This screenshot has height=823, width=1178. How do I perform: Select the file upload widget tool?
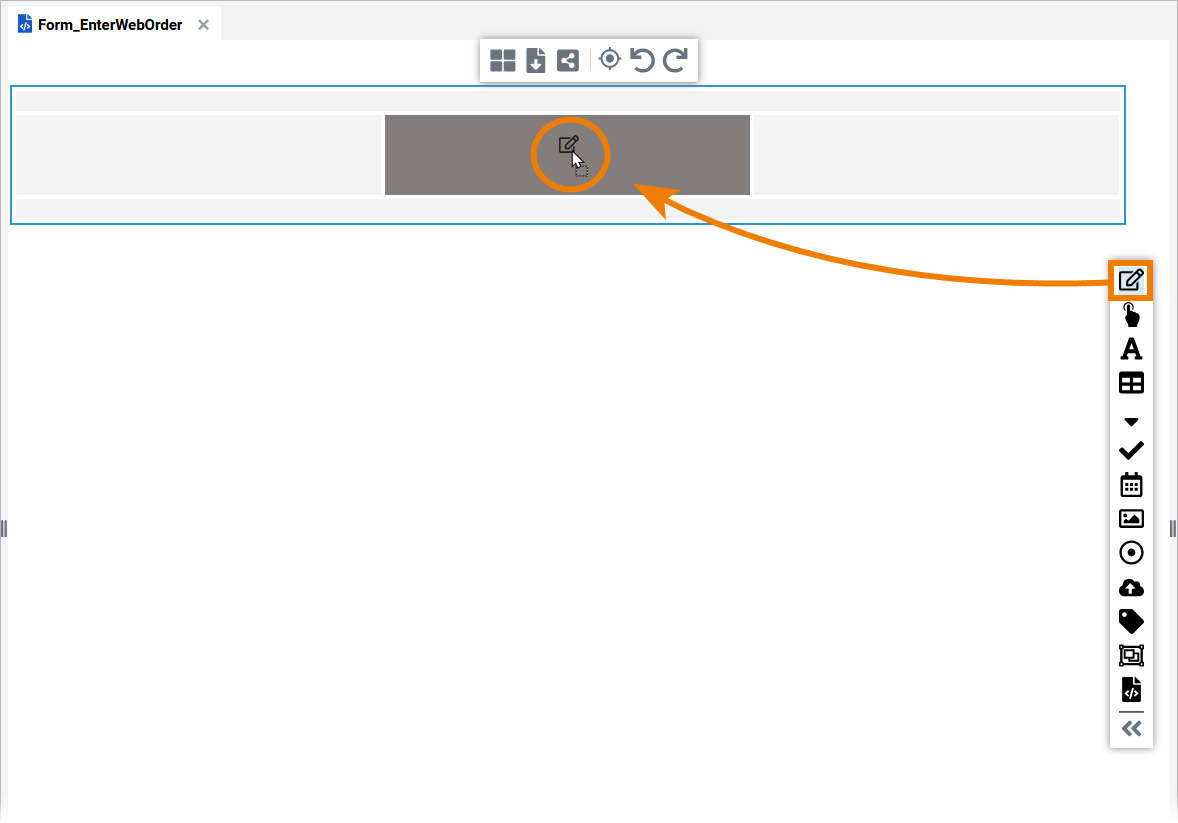click(x=1131, y=587)
